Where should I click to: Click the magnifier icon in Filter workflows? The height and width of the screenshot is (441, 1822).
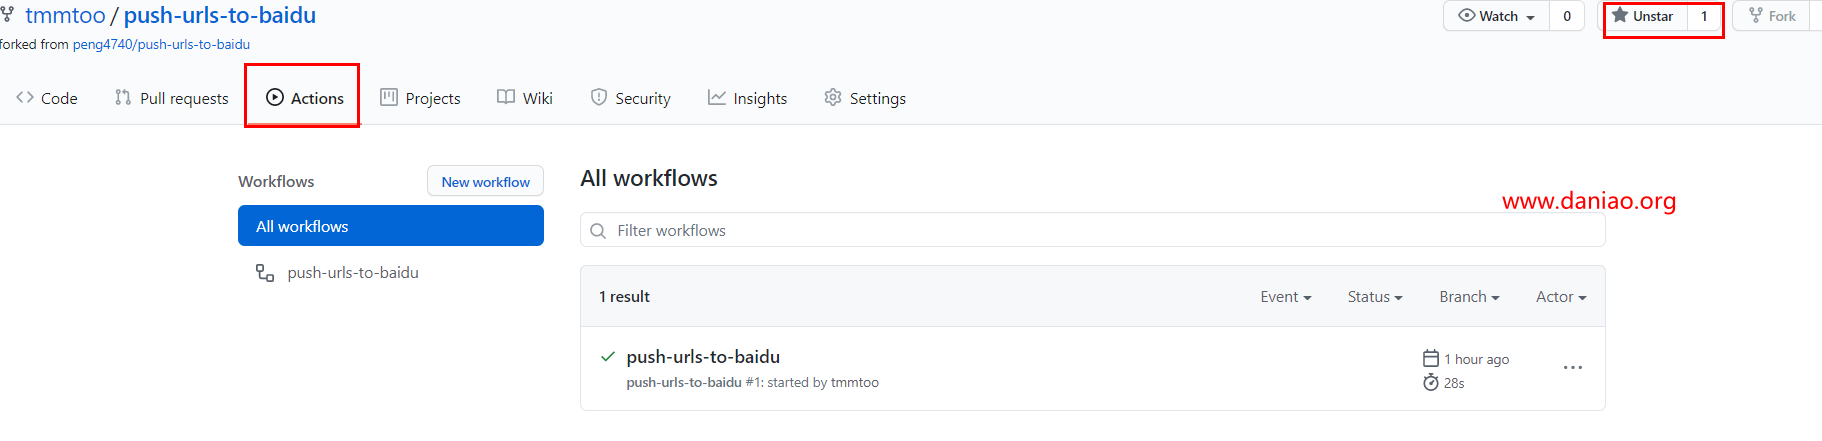coord(598,231)
